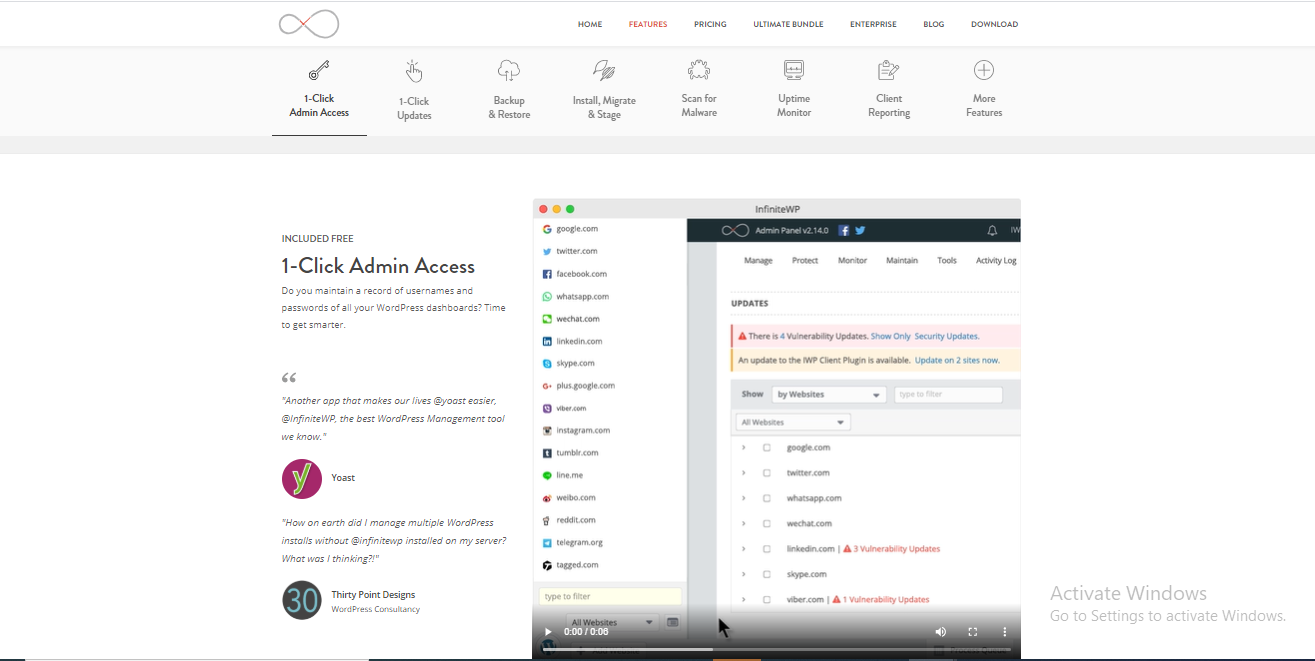
Task: Open the Show 'by Websites' dropdown
Action: point(828,395)
